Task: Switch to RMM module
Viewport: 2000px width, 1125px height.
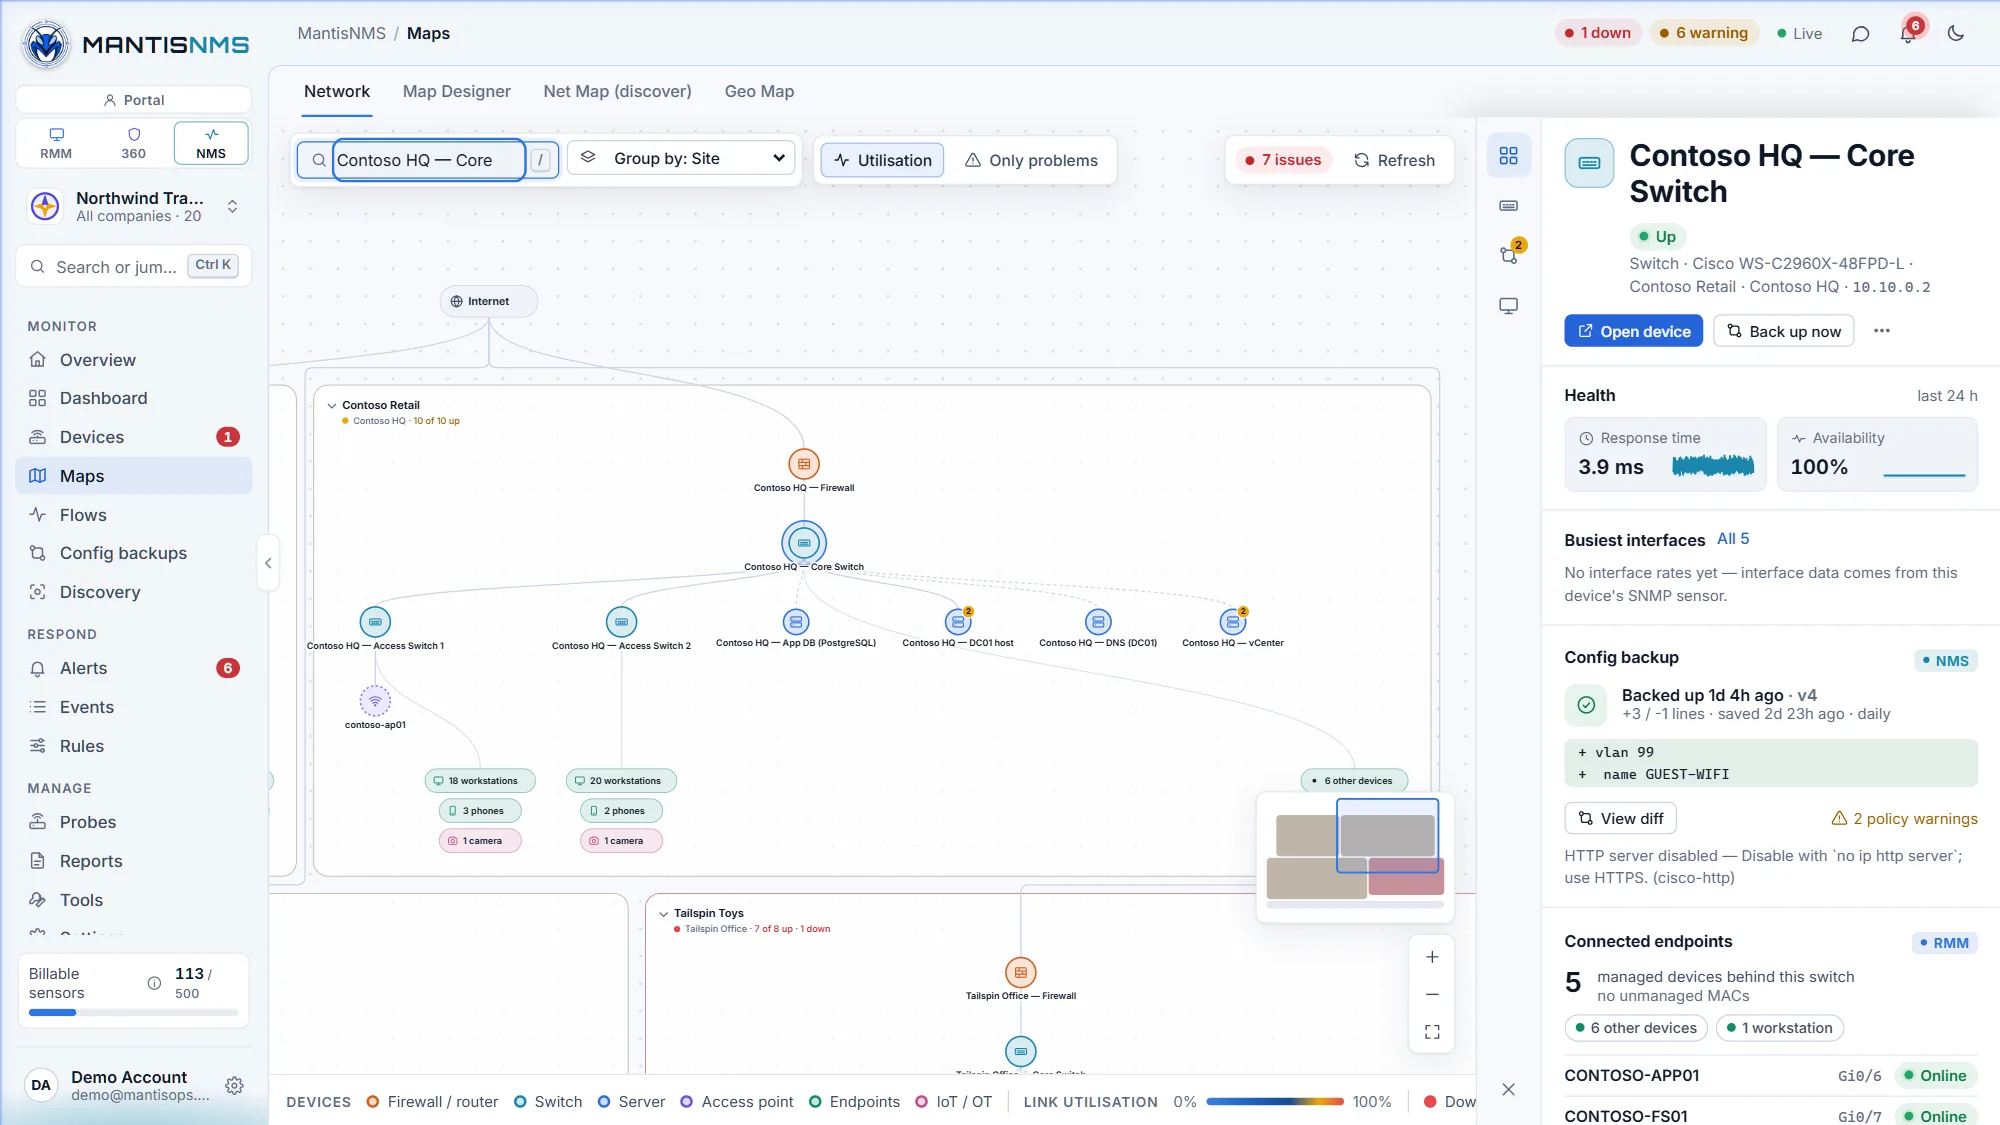Action: [x=56, y=143]
